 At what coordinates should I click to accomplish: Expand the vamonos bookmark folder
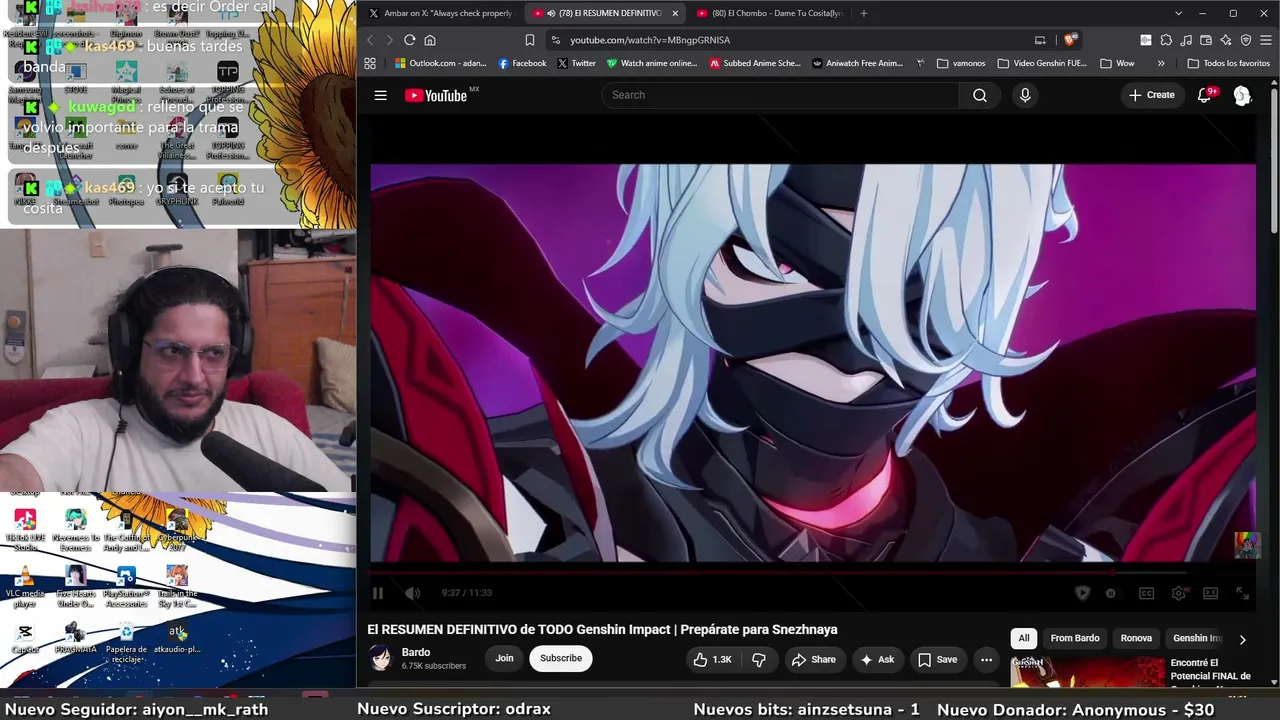click(x=961, y=63)
